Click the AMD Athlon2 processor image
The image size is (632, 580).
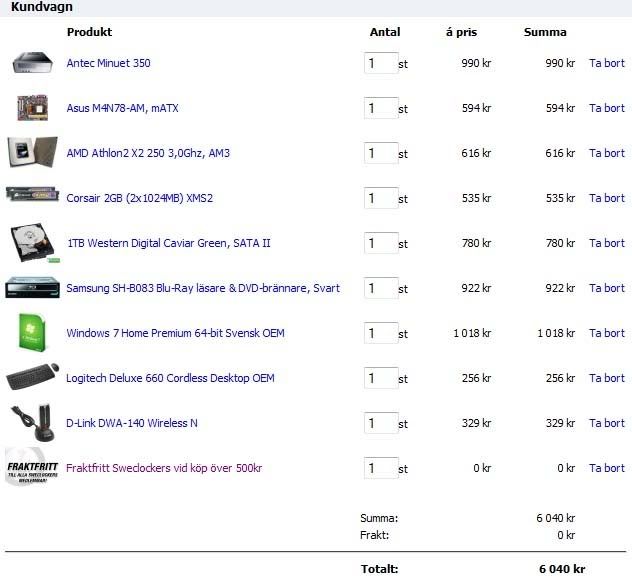tap(29, 152)
